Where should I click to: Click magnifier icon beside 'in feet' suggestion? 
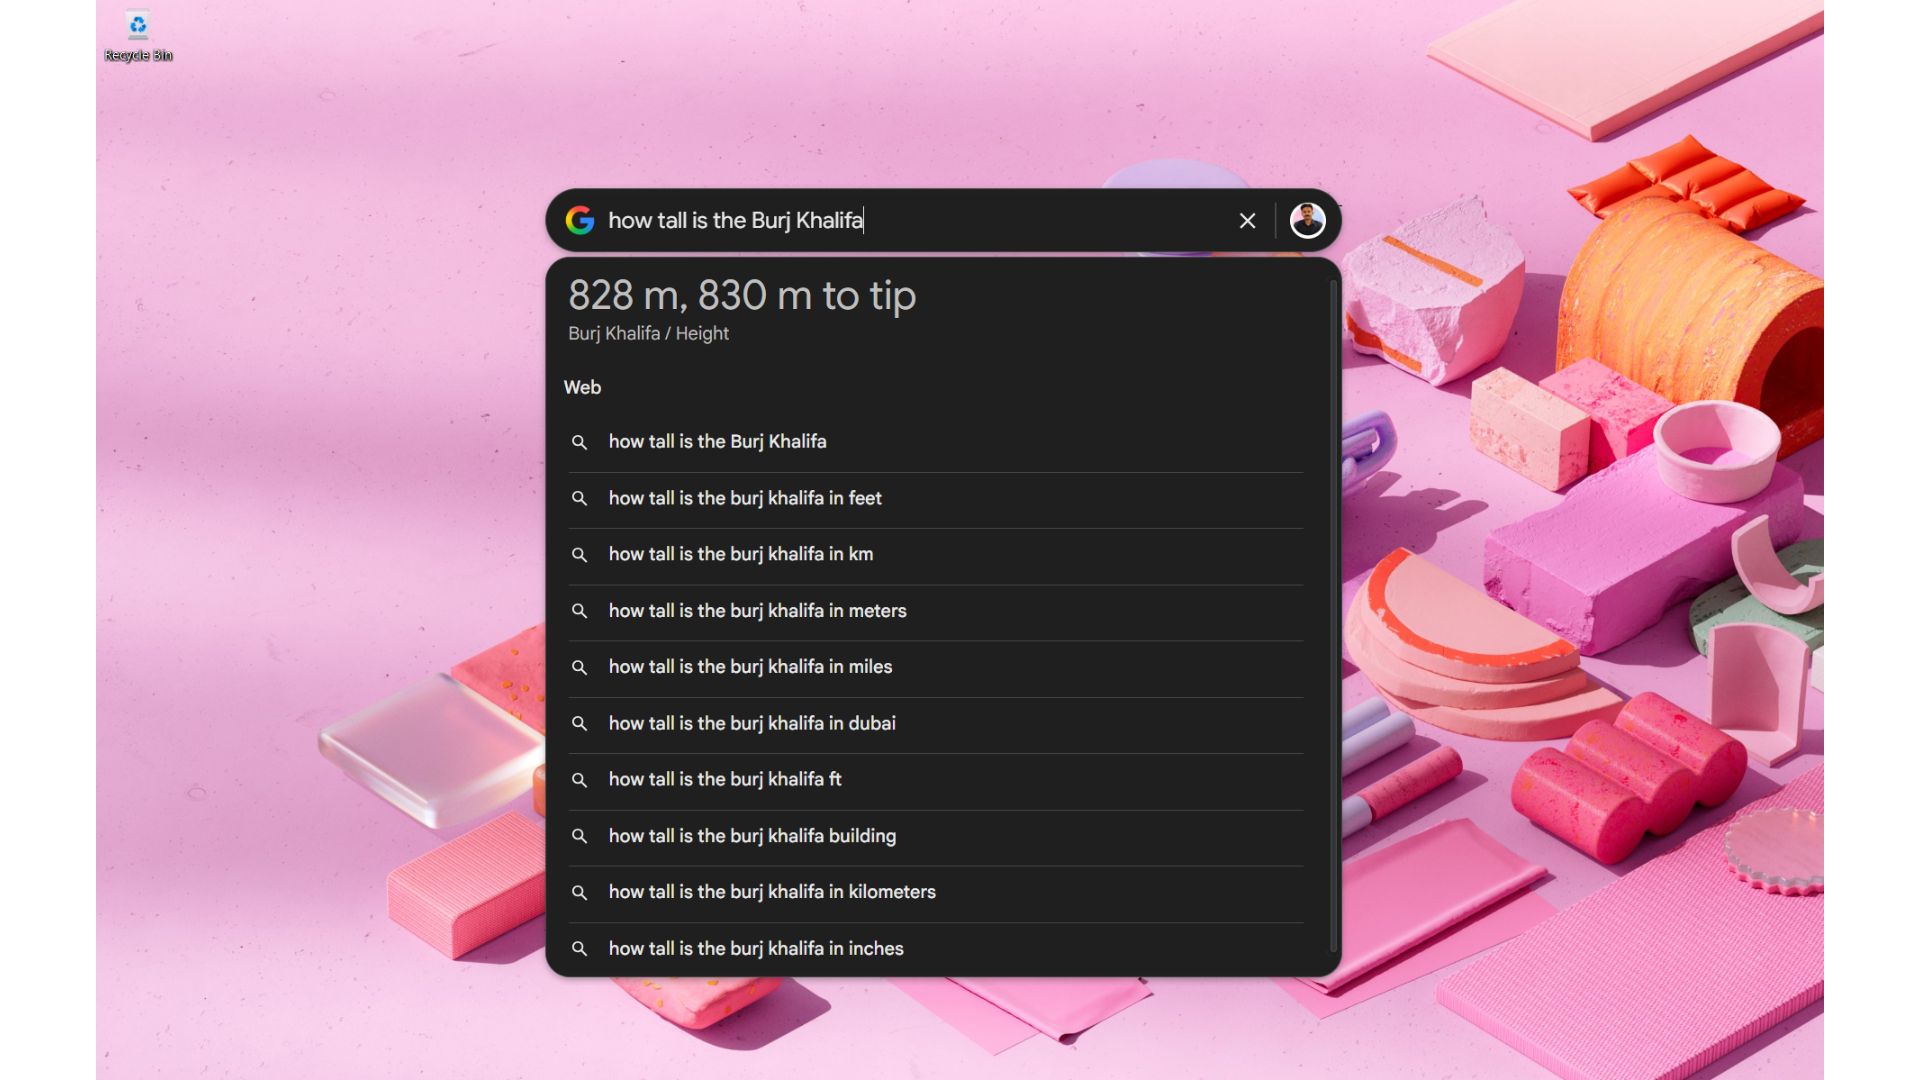coord(579,498)
